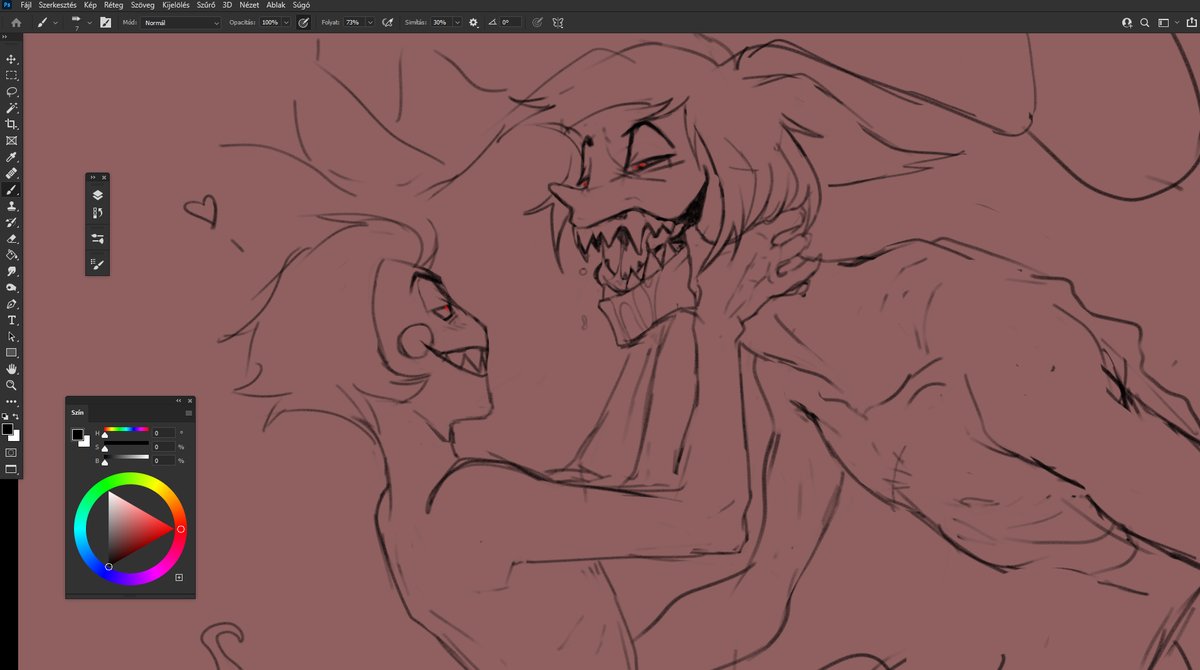This screenshot has width=1200, height=670.
Task: Click the Home icon in options bar
Action: (x=15, y=22)
